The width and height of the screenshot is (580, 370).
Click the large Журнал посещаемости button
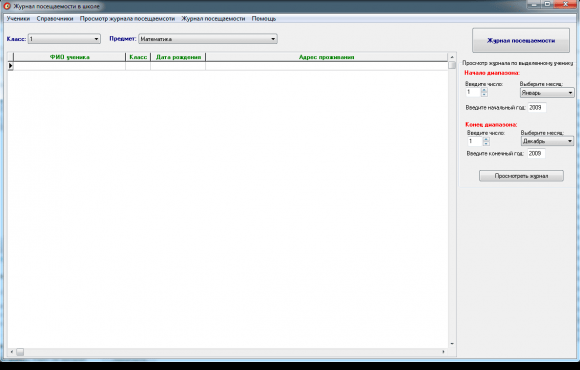[x=521, y=41]
